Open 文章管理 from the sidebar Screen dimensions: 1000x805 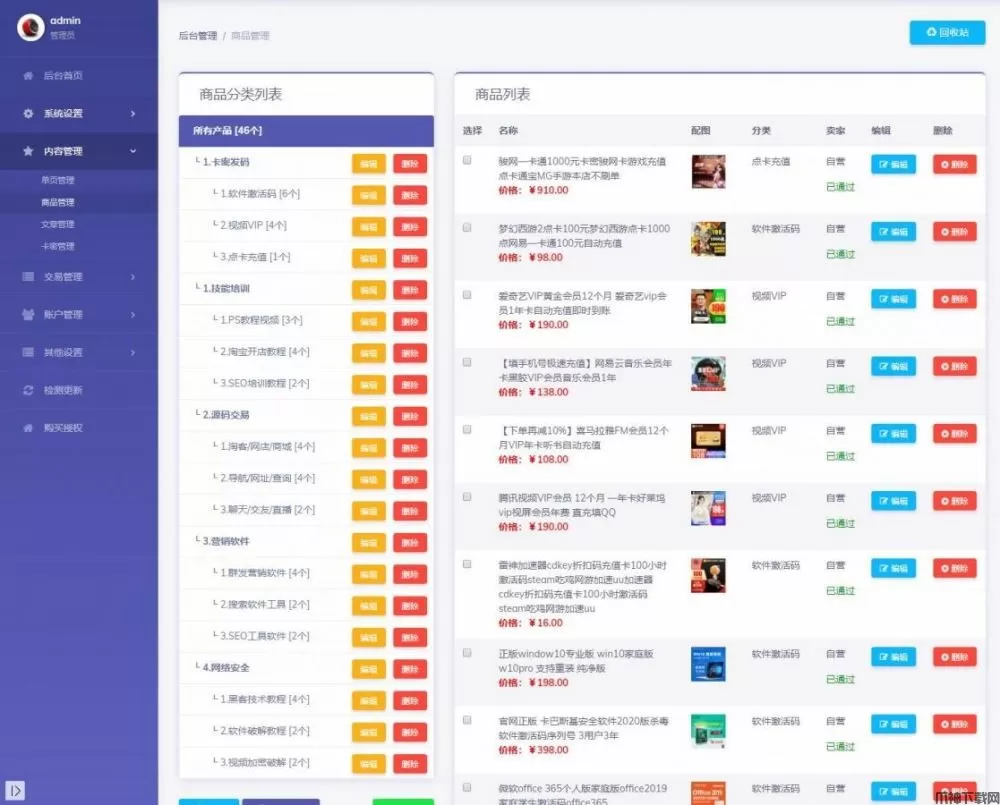click(58, 224)
